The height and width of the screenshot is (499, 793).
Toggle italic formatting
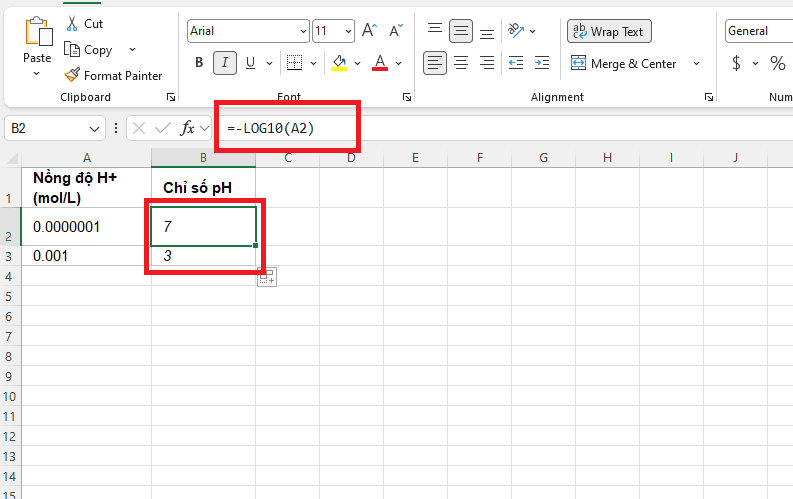[225, 63]
